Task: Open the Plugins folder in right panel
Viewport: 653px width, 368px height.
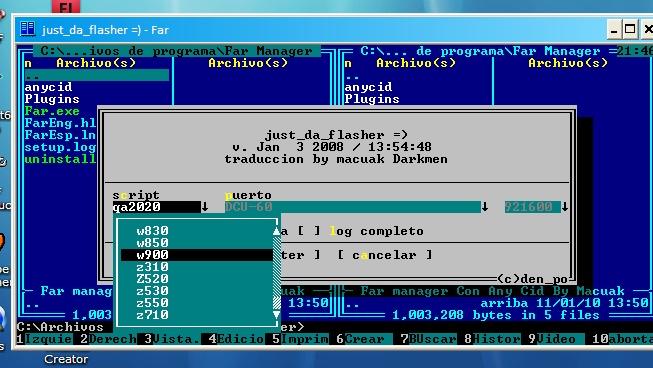Action: tap(372, 99)
